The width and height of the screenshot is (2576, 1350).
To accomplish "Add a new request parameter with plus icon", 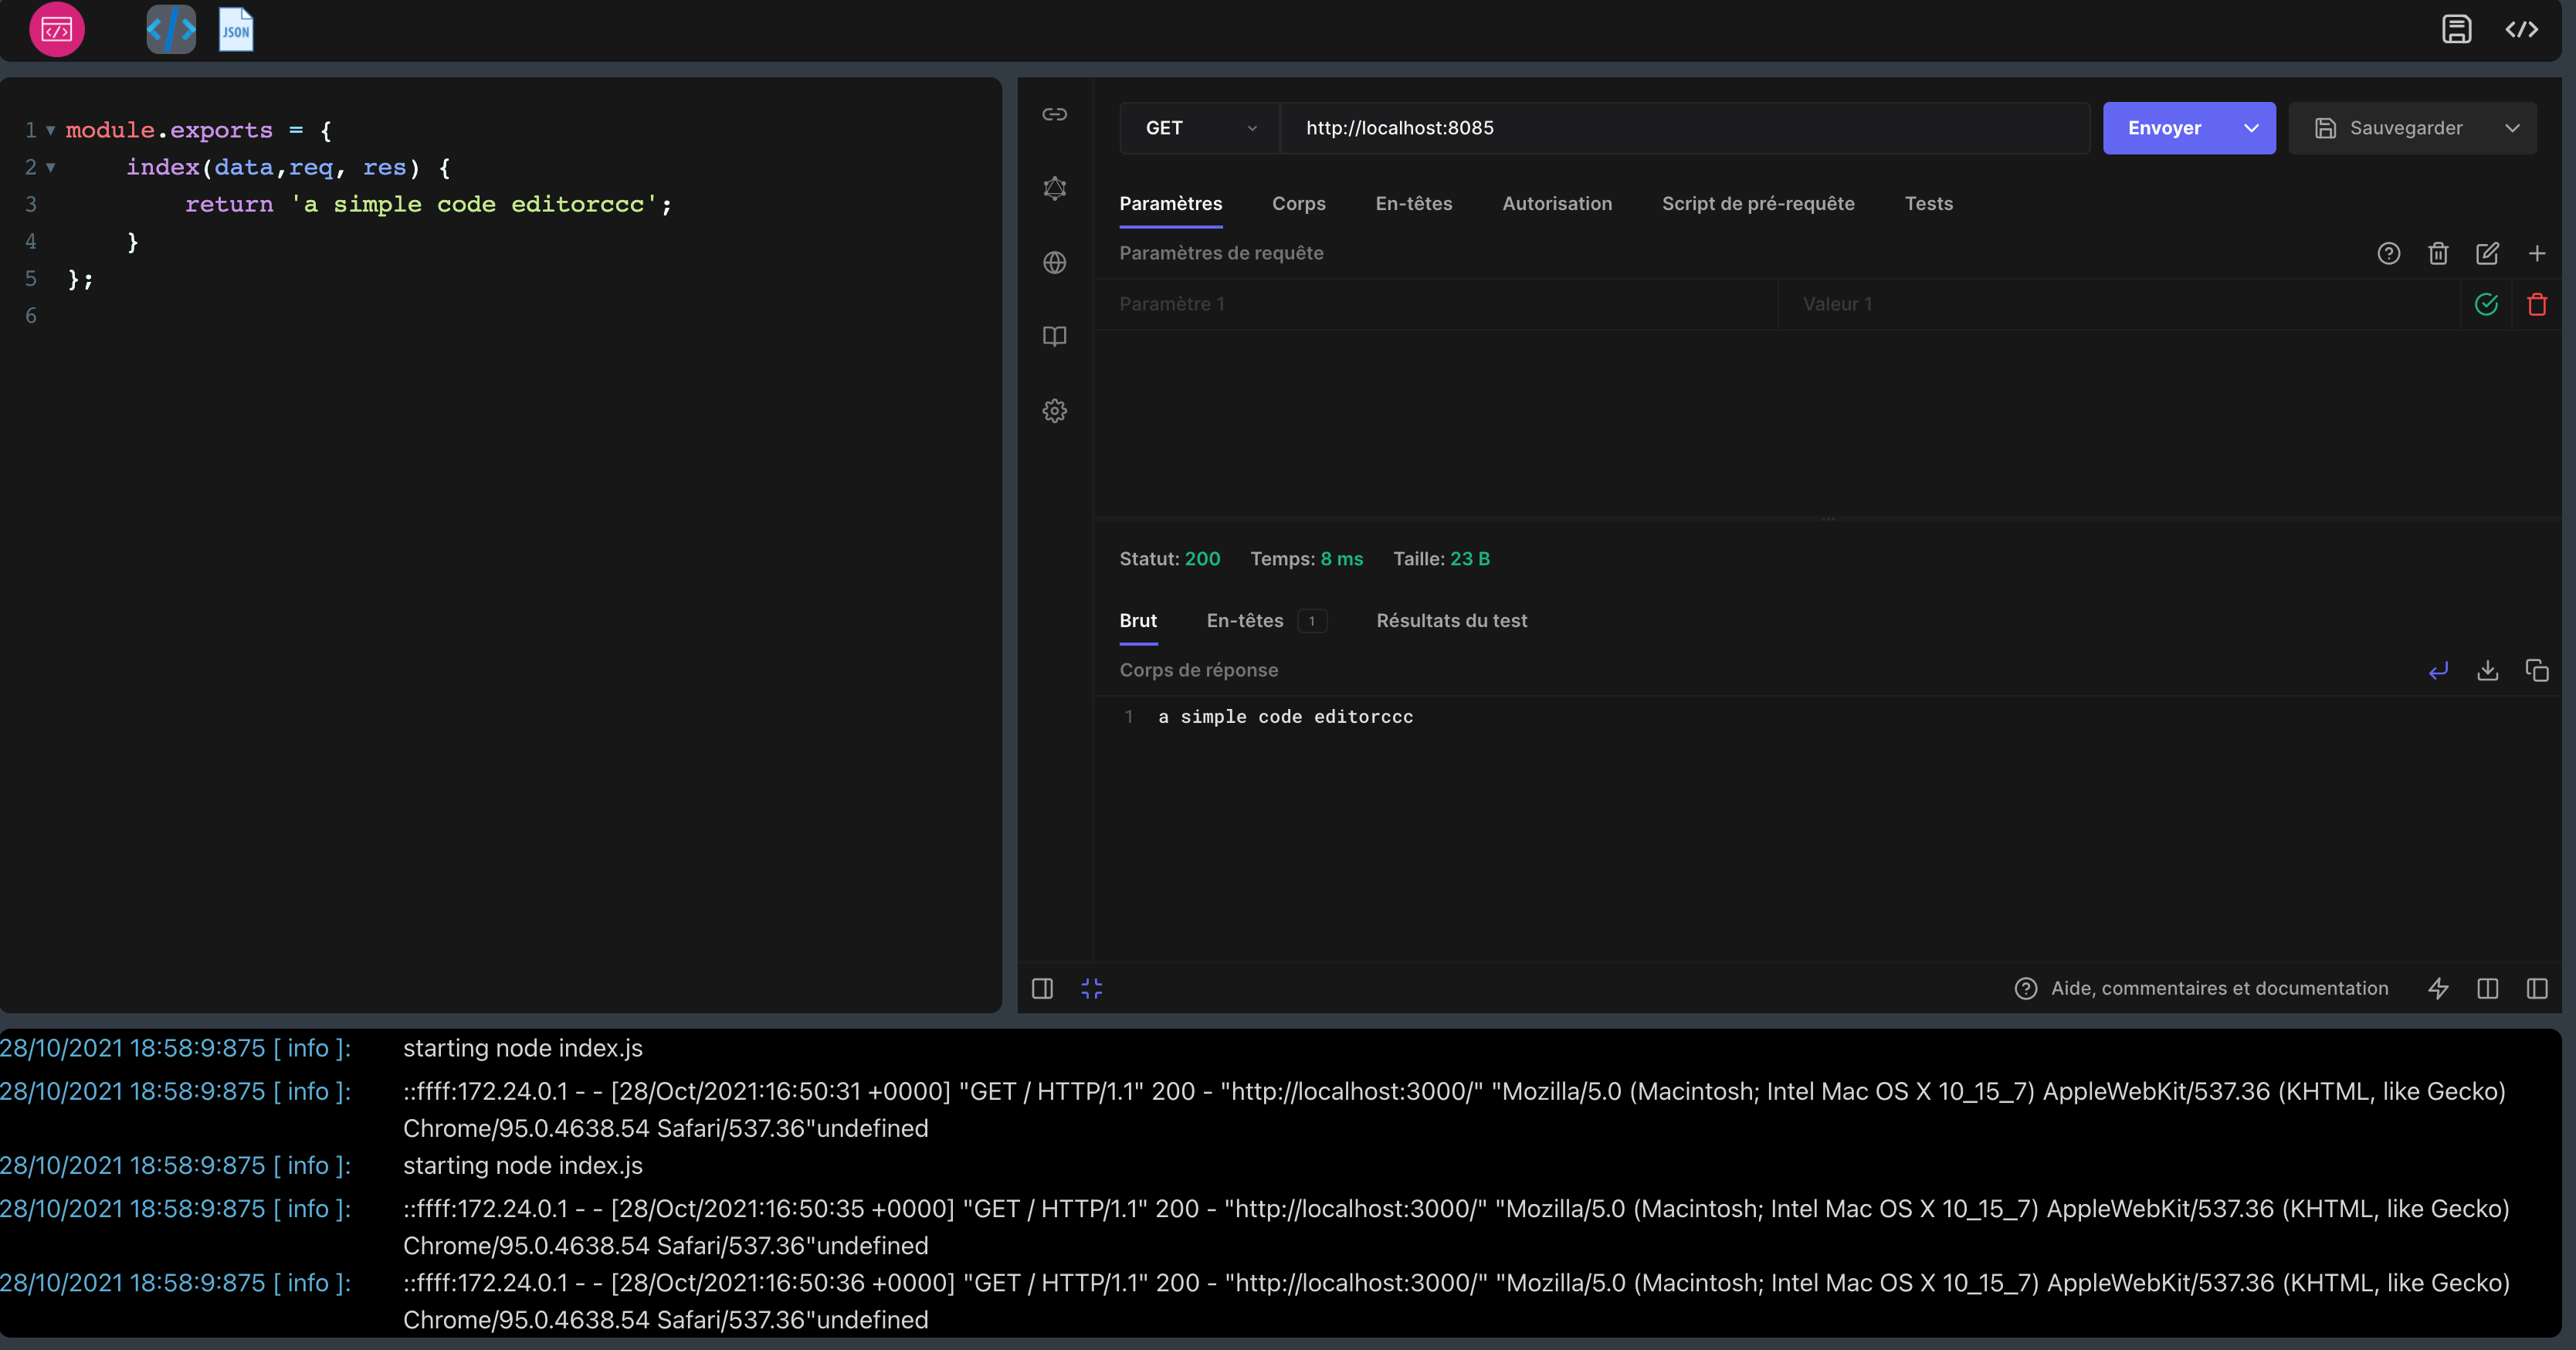I will (2538, 253).
